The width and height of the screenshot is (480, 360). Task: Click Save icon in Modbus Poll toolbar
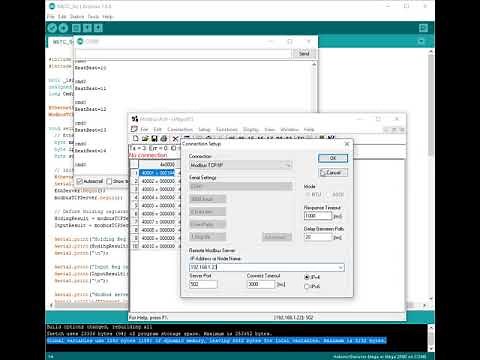(x=154, y=138)
